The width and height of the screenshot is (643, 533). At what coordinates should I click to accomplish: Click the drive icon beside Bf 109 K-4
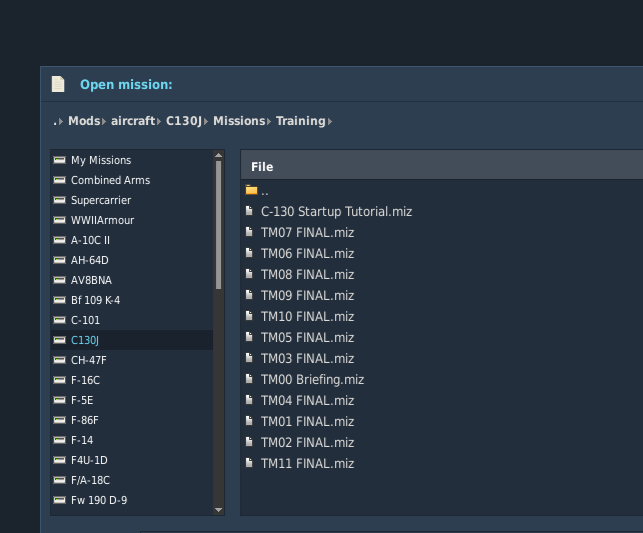59,300
